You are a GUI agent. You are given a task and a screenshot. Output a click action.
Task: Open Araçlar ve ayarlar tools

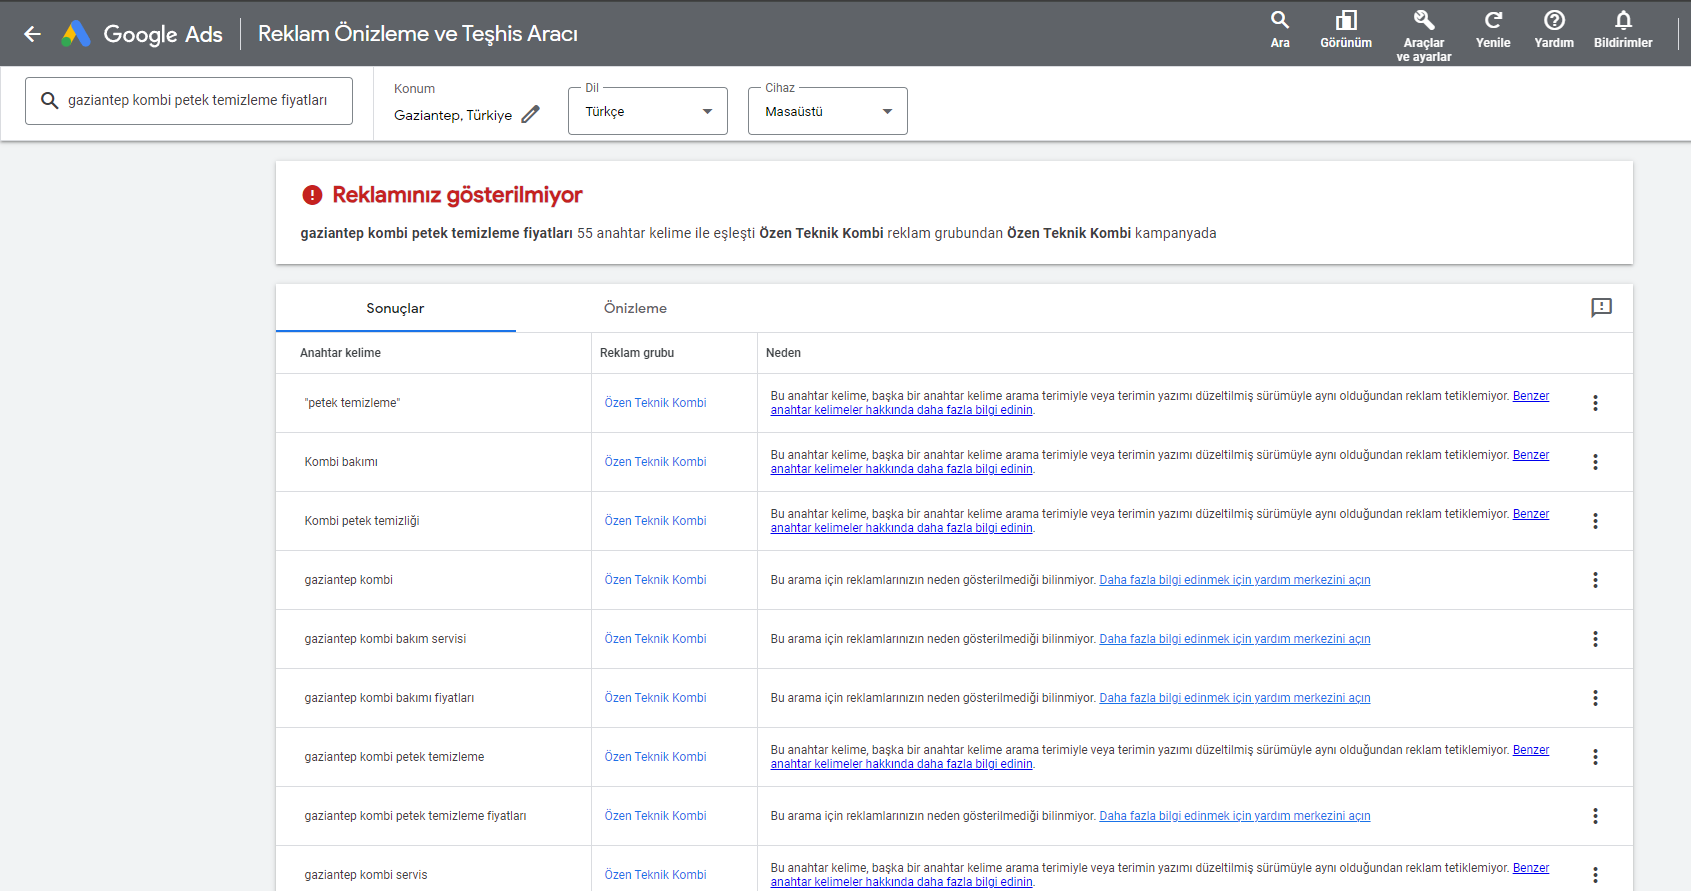point(1424,36)
